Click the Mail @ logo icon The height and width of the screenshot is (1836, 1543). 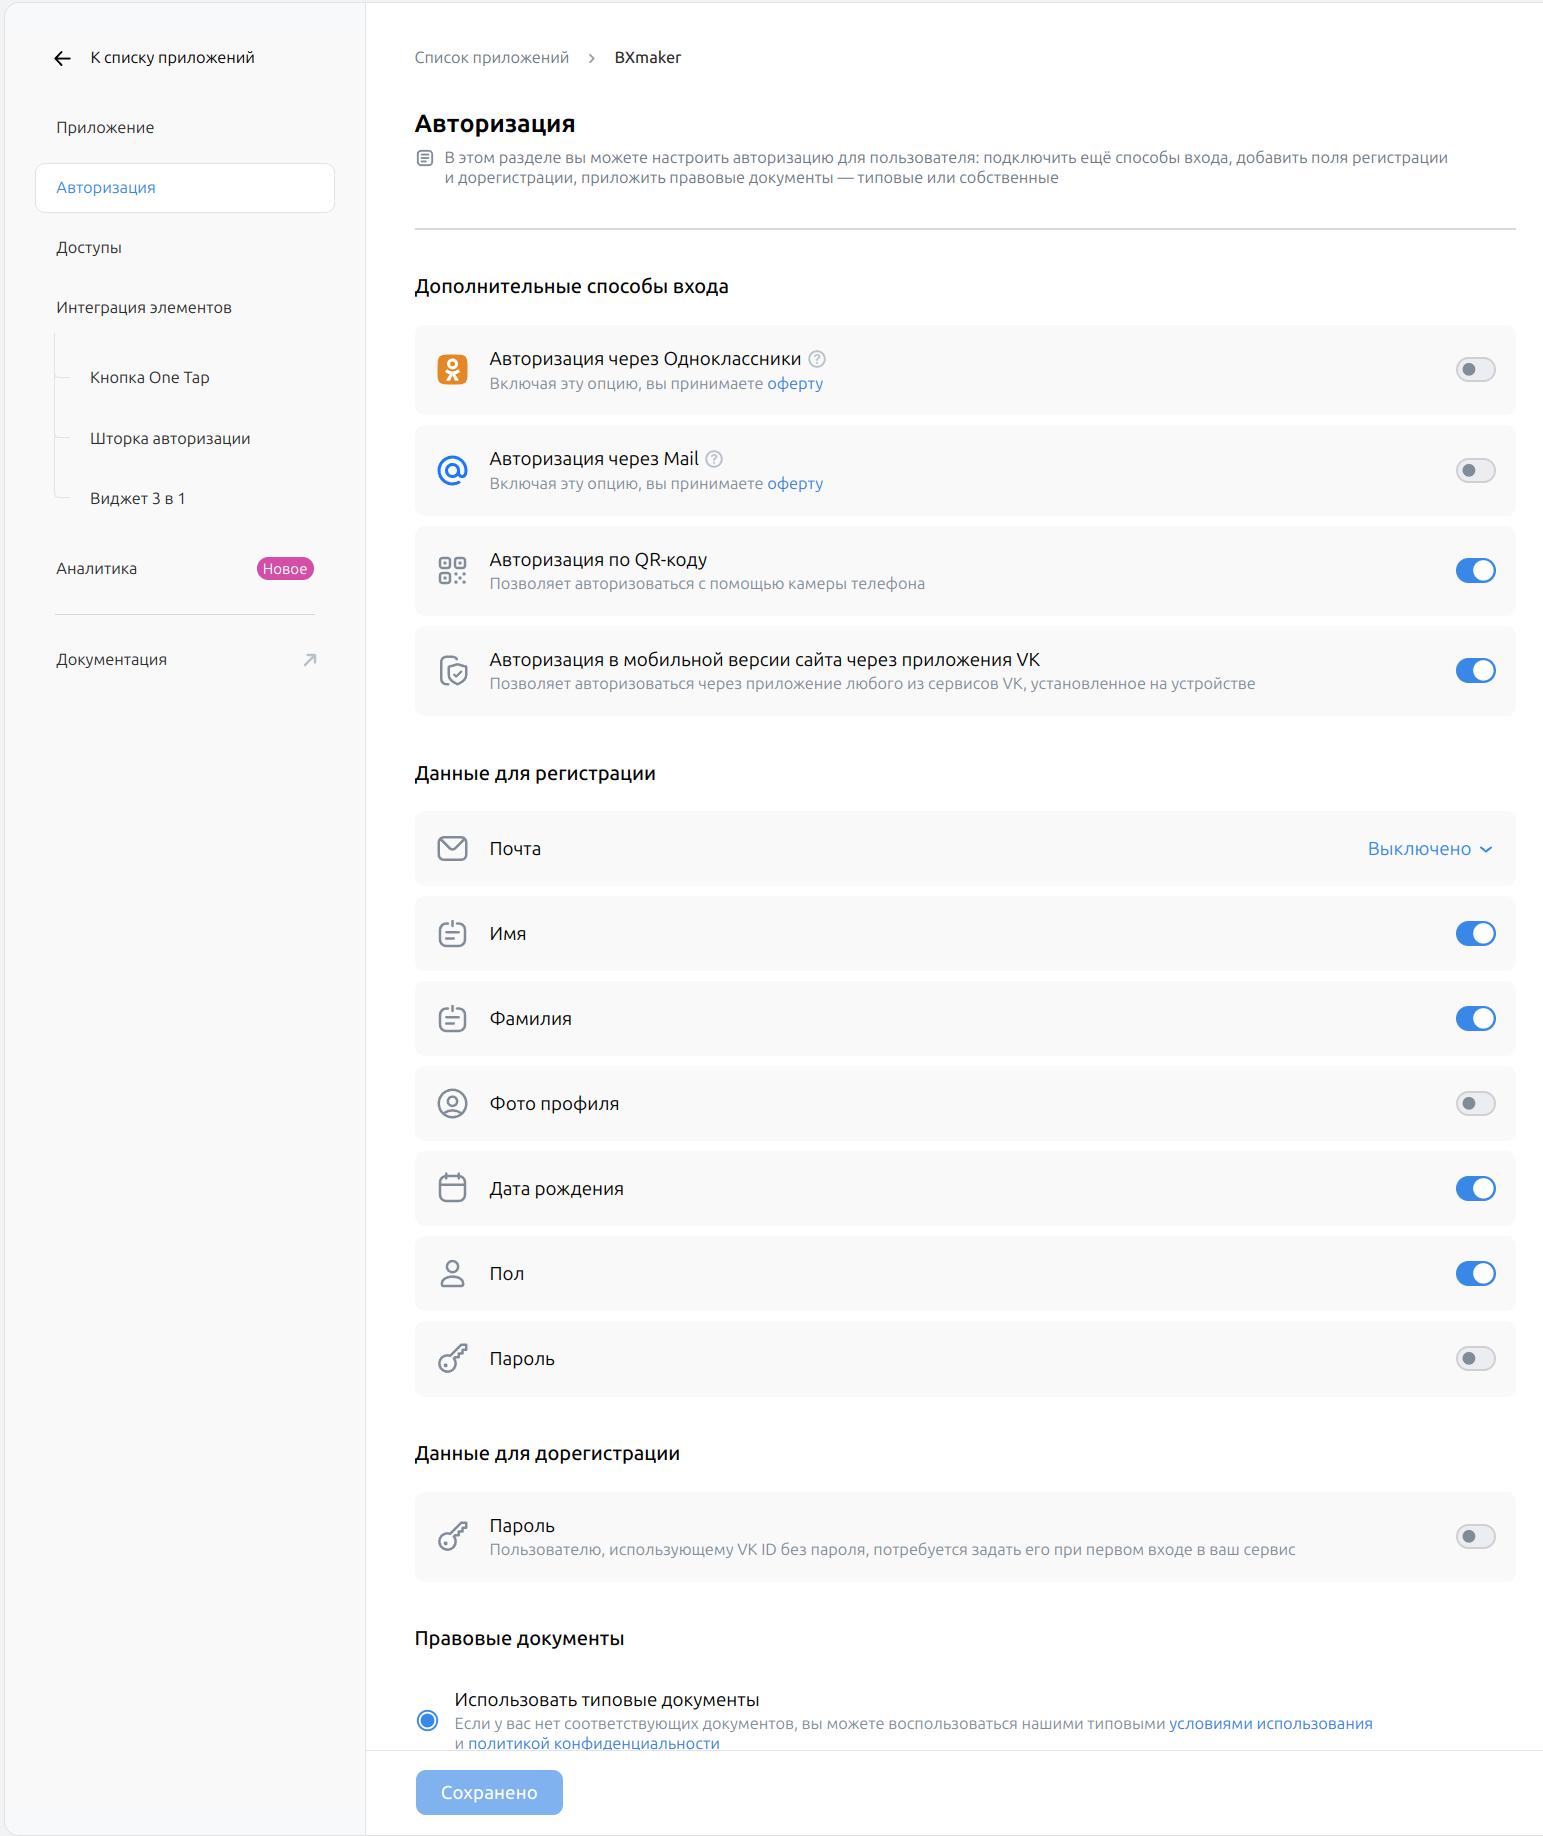point(453,470)
